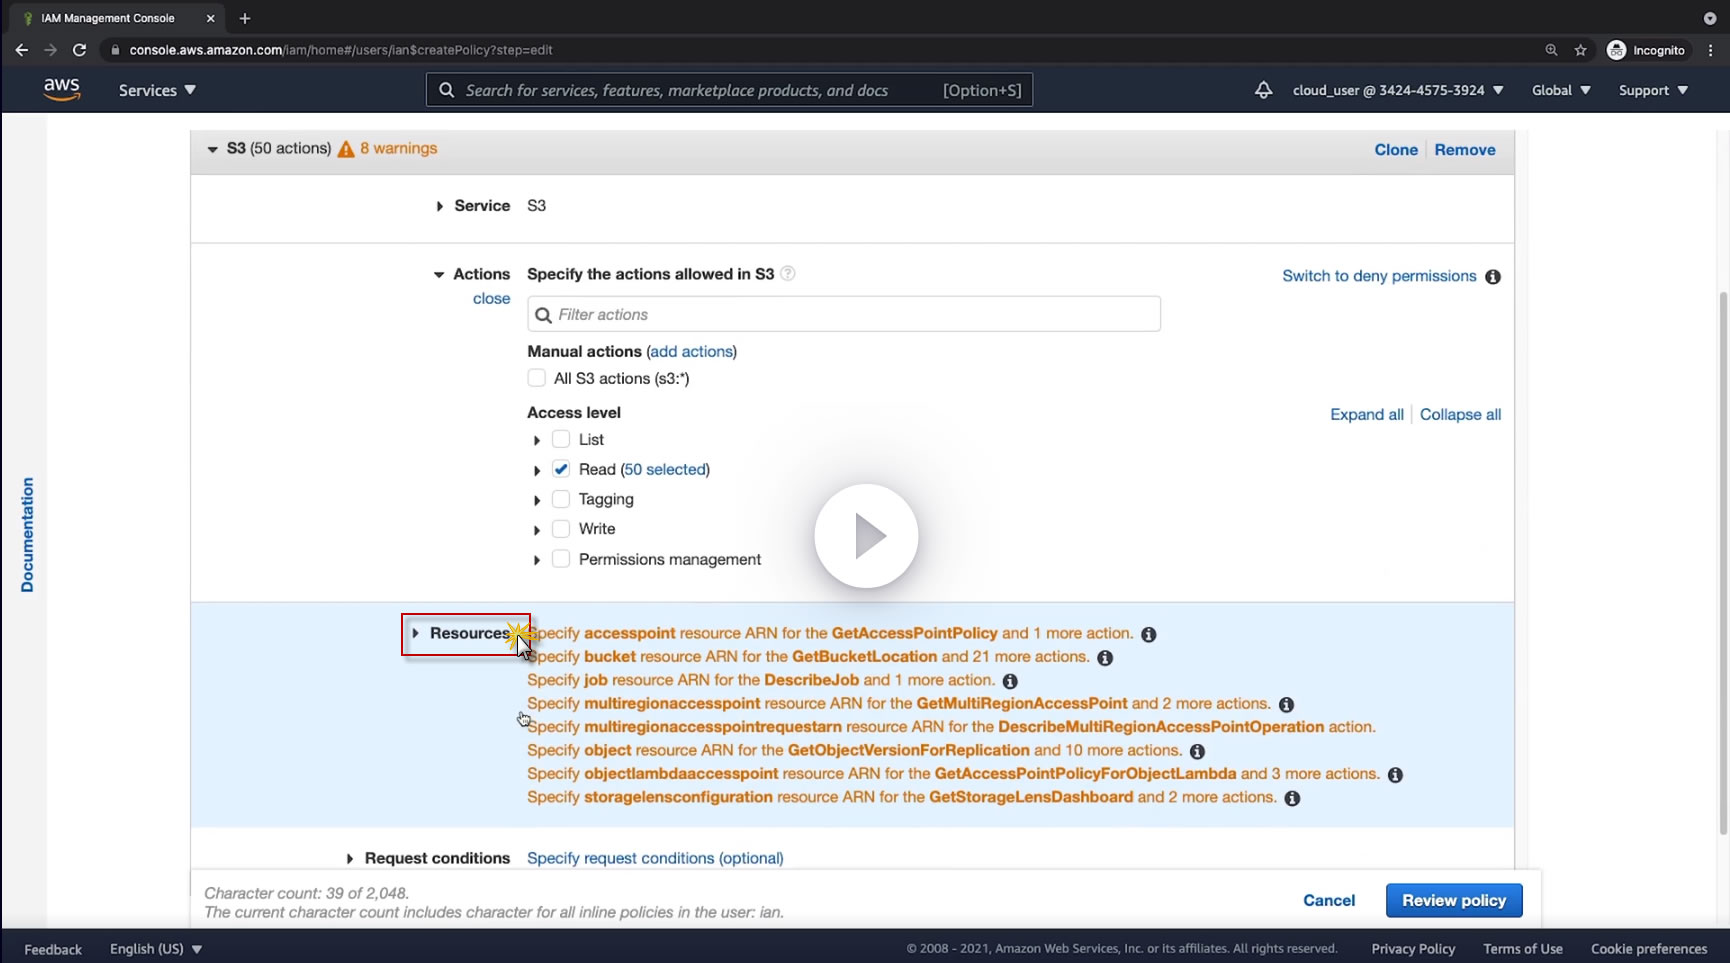This screenshot has width=1730, height=963.
Task: Expand the Resources section
Action: click(415, 633)
